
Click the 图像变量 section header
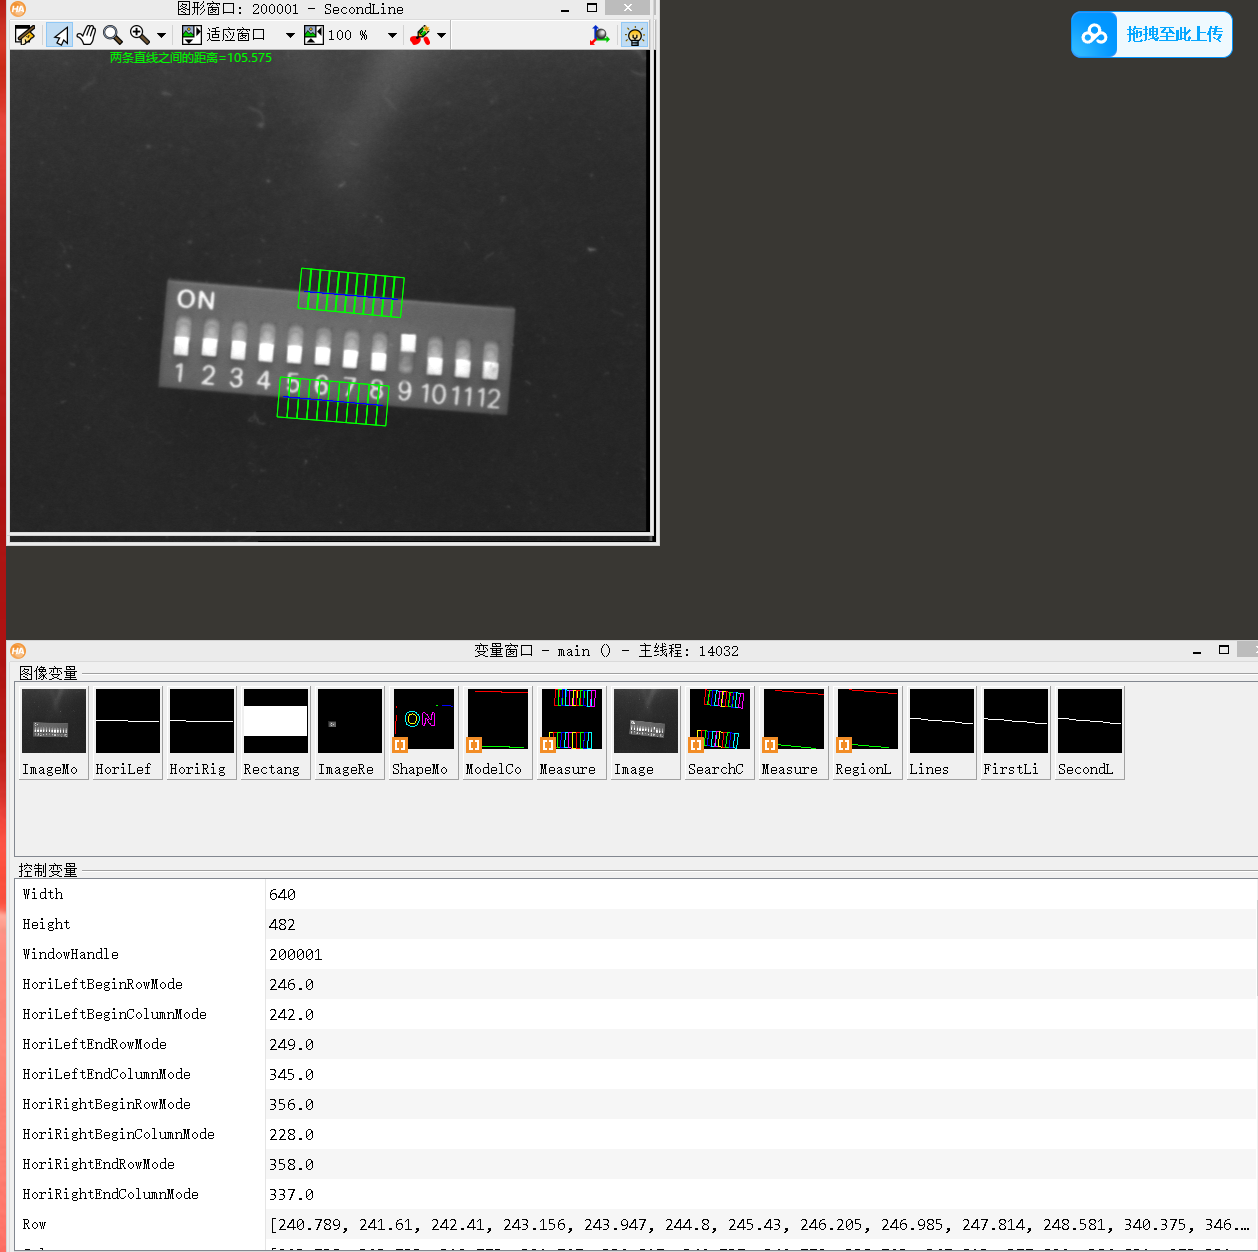[48, 673]
